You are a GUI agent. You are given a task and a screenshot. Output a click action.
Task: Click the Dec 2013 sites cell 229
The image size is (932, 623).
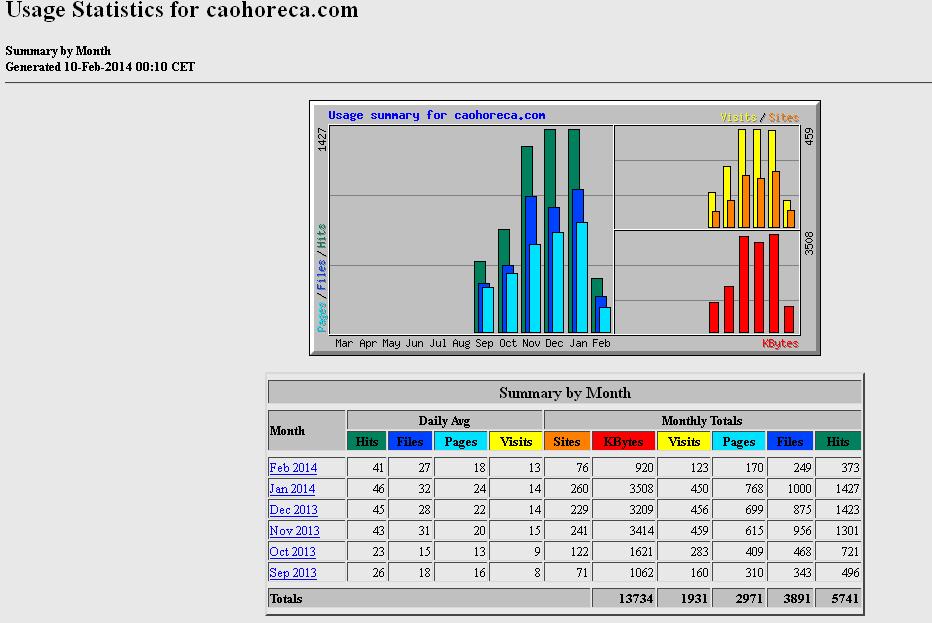[567, 510]
